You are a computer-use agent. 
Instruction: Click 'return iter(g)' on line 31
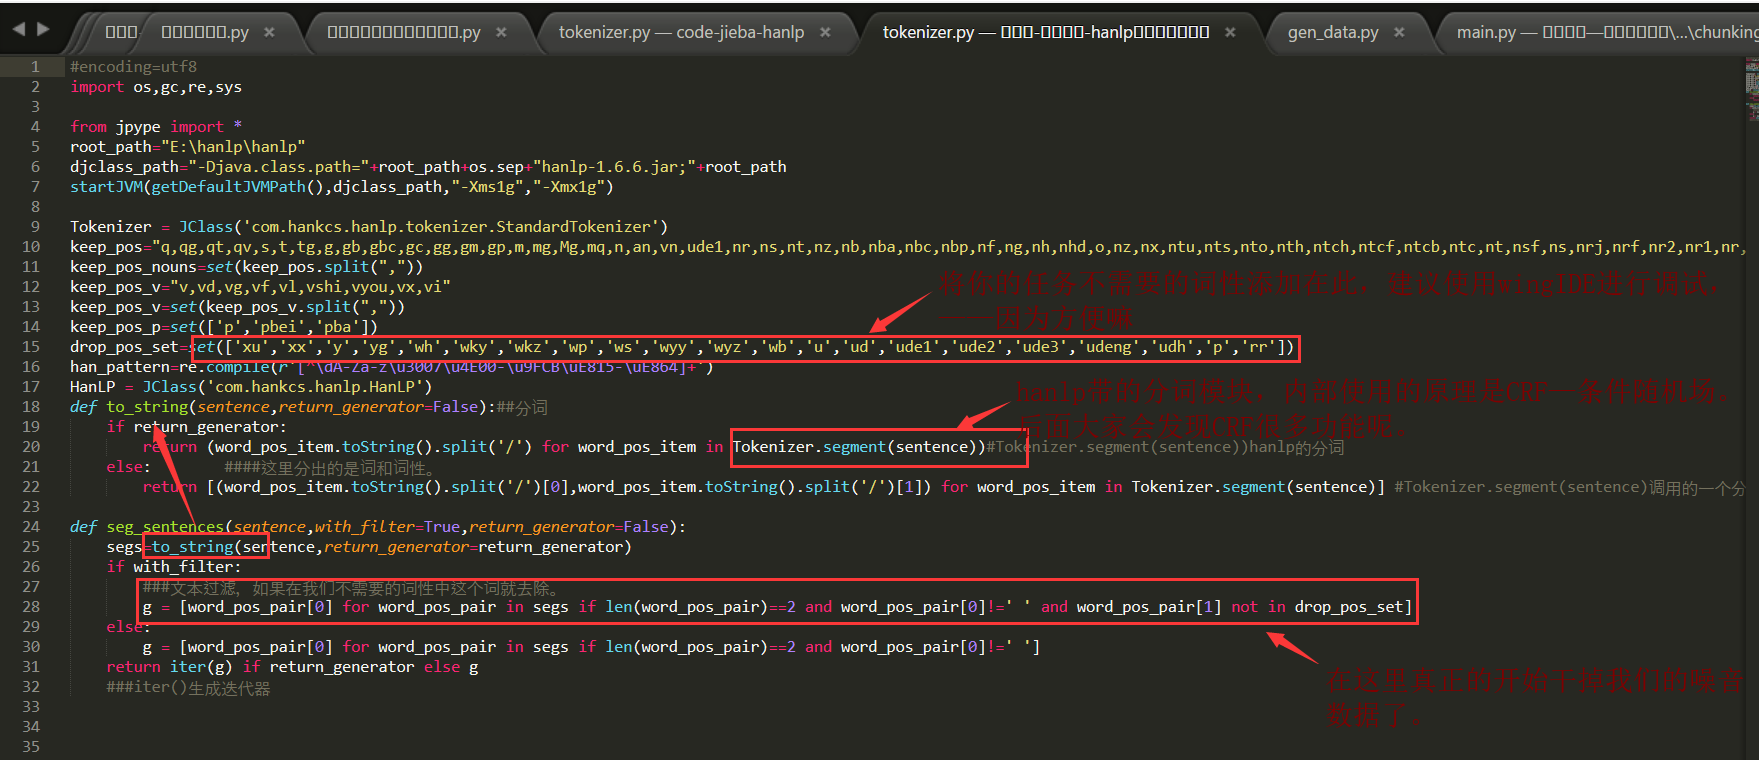pyautogui.click(x=170, y=666)
